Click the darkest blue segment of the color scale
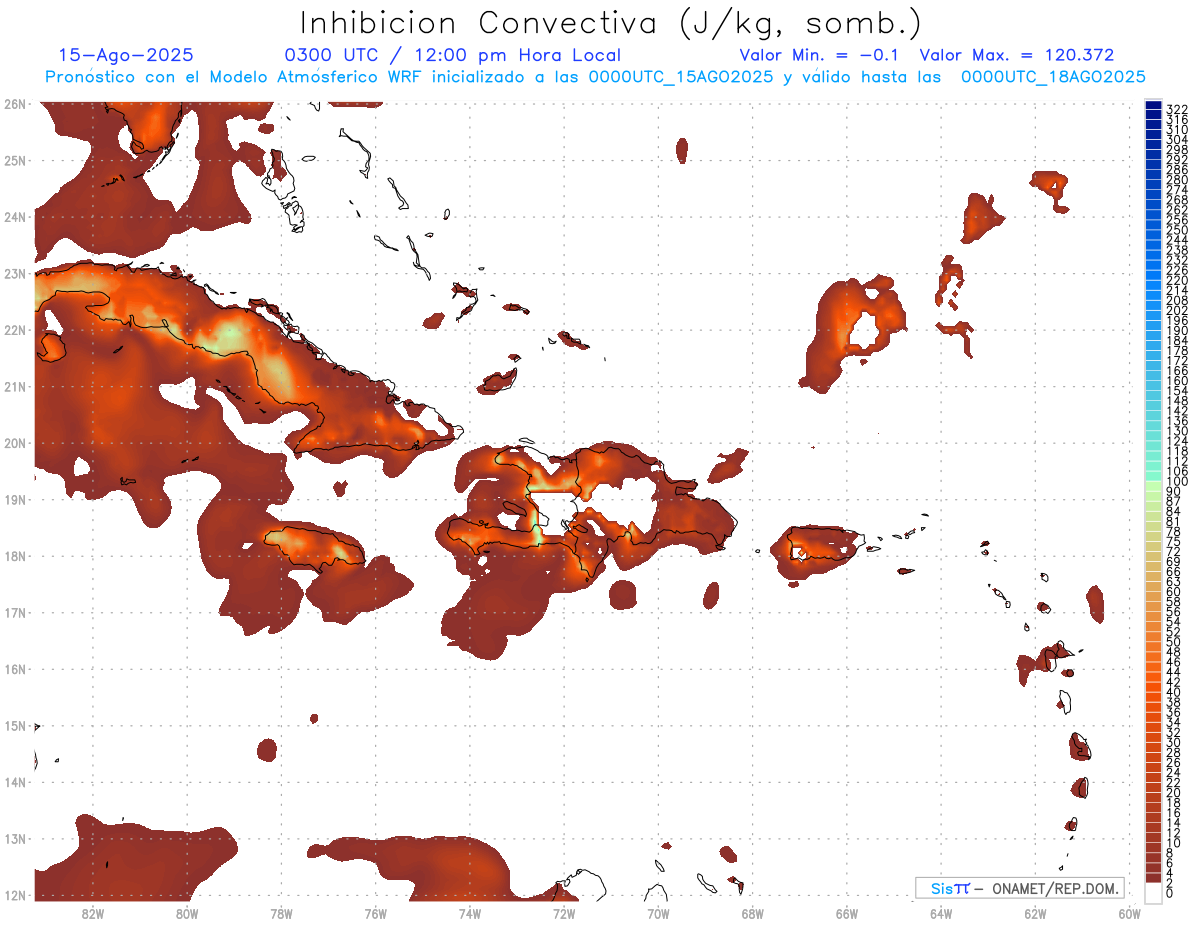The width and height of the screenshot is (1200, 927). (x=1153, y=105)
